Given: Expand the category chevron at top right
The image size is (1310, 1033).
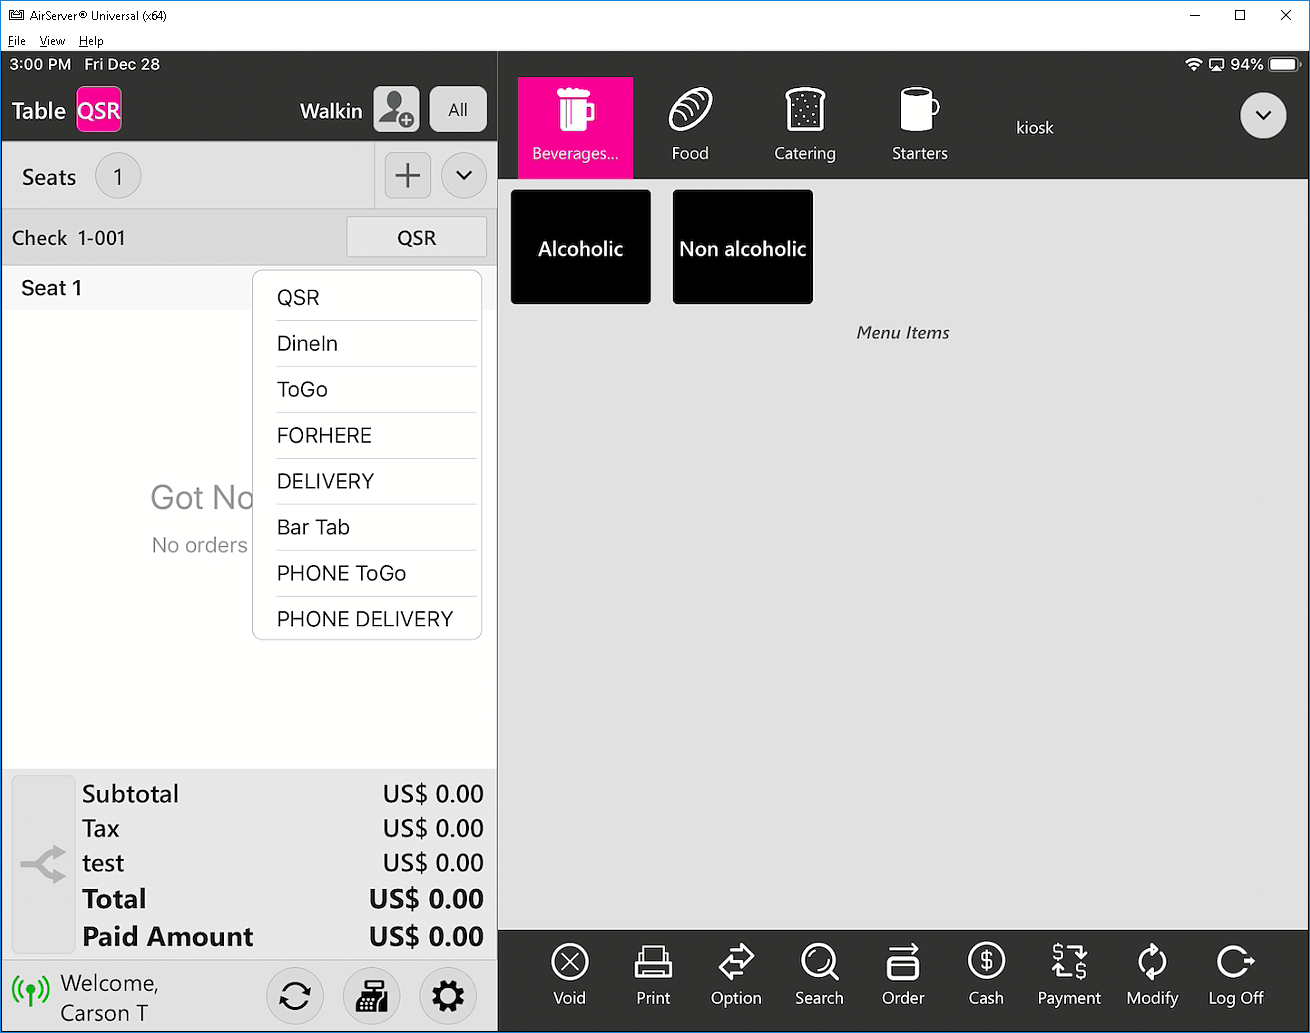Looking at the screenshot, I should coord(1263,116).
